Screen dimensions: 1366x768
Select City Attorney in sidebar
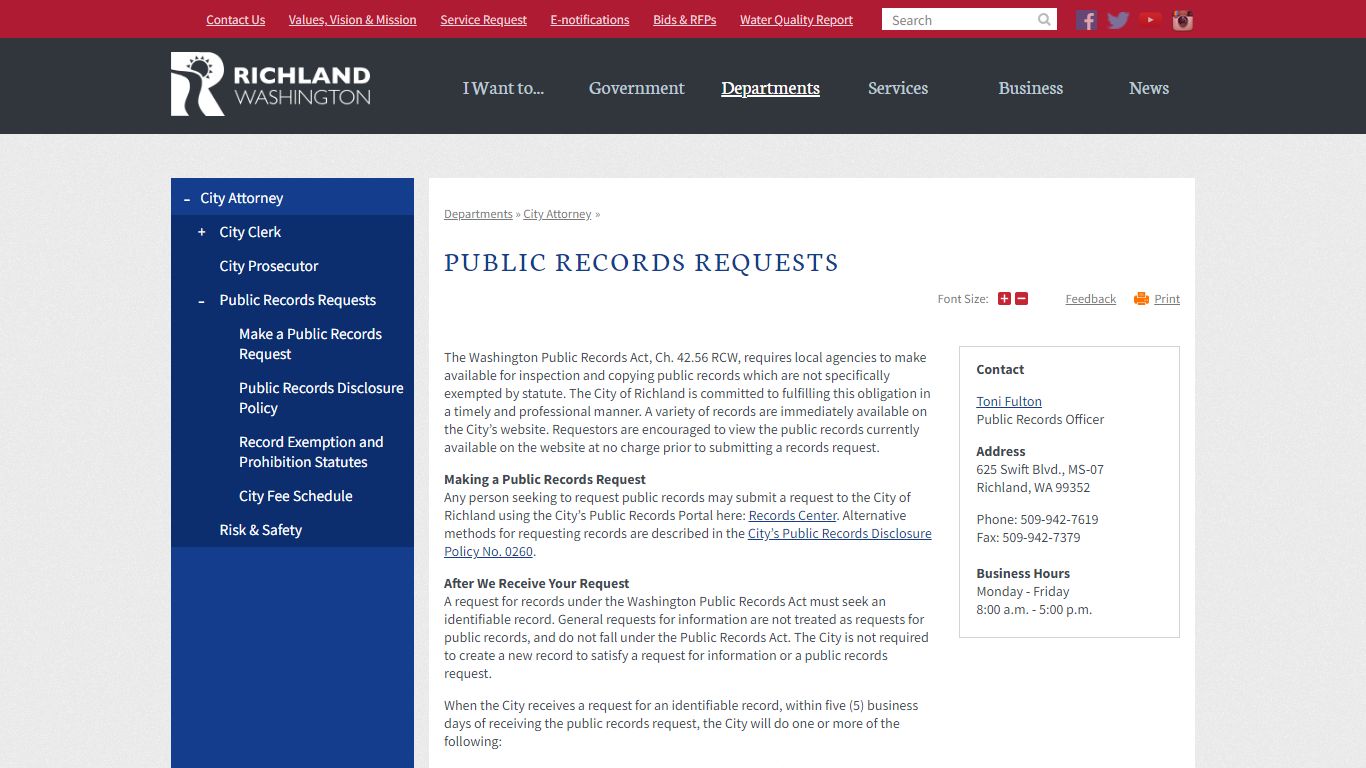(241, 198)
